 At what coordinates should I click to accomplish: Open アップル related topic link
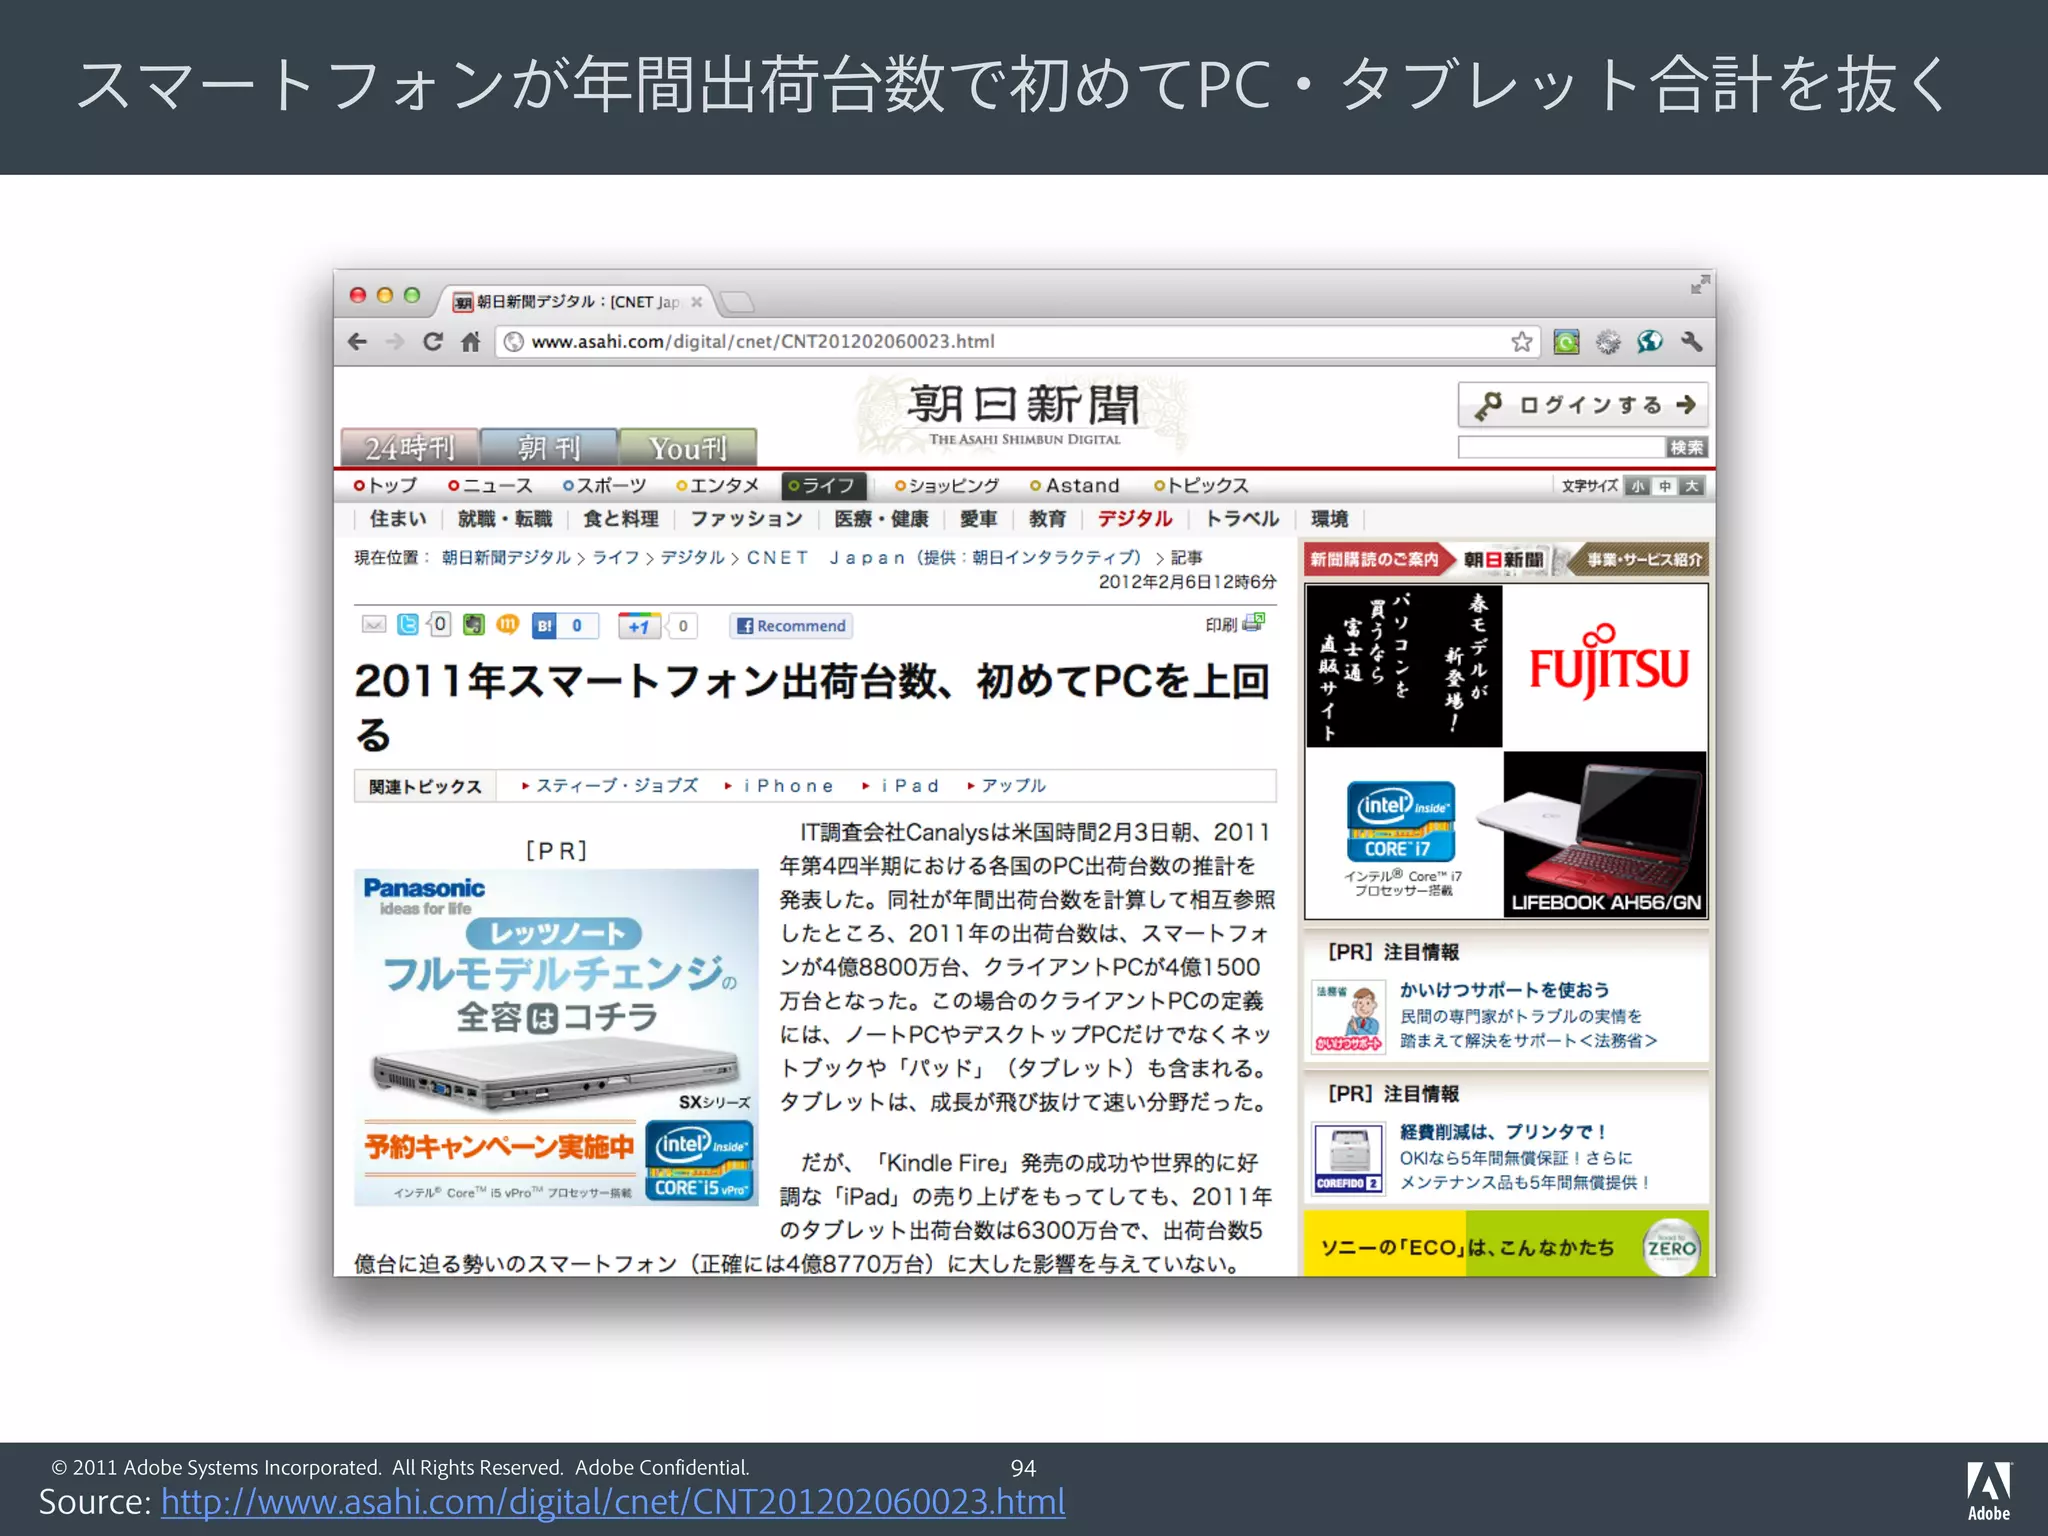coord(1013,786)
